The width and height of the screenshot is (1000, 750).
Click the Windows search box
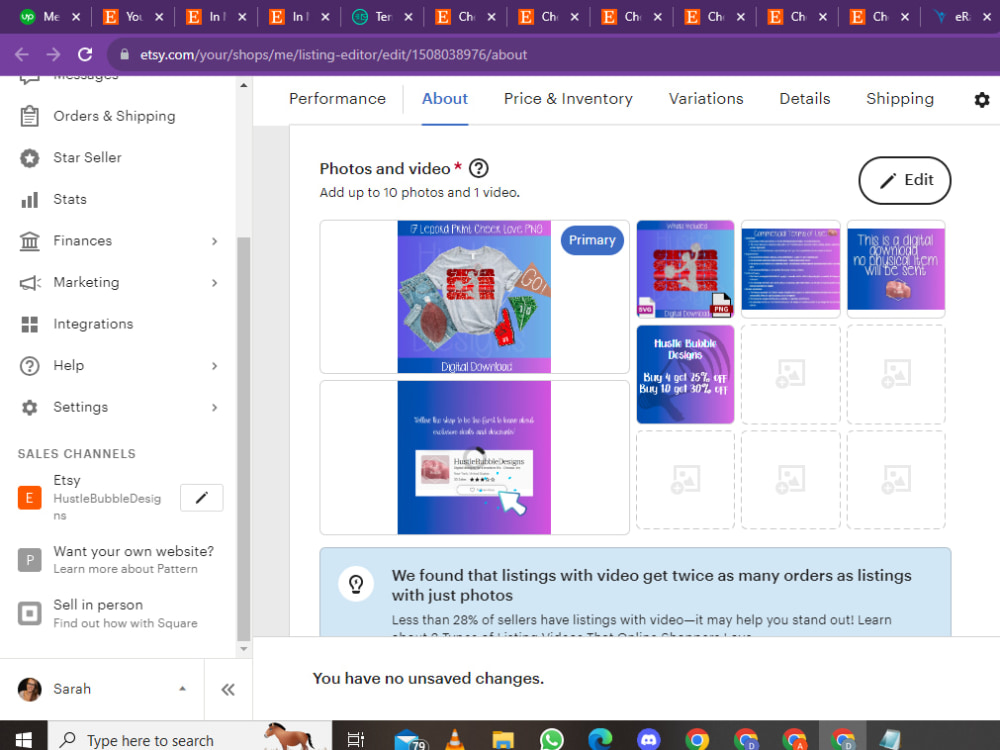pos(190,740)
